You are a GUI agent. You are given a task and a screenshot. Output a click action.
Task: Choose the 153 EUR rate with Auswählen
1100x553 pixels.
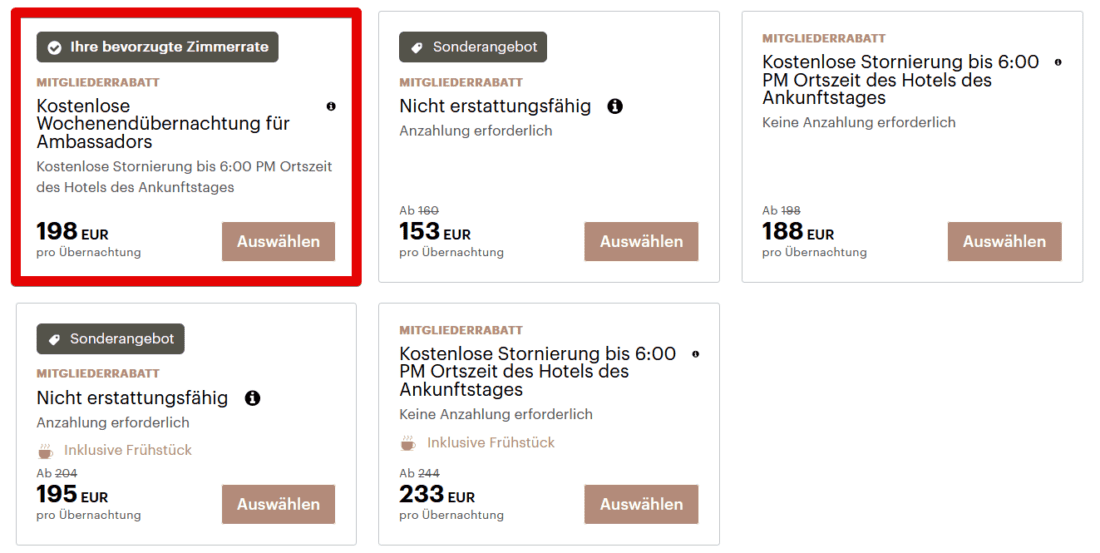pyautogui.click(x=641, y=242)
